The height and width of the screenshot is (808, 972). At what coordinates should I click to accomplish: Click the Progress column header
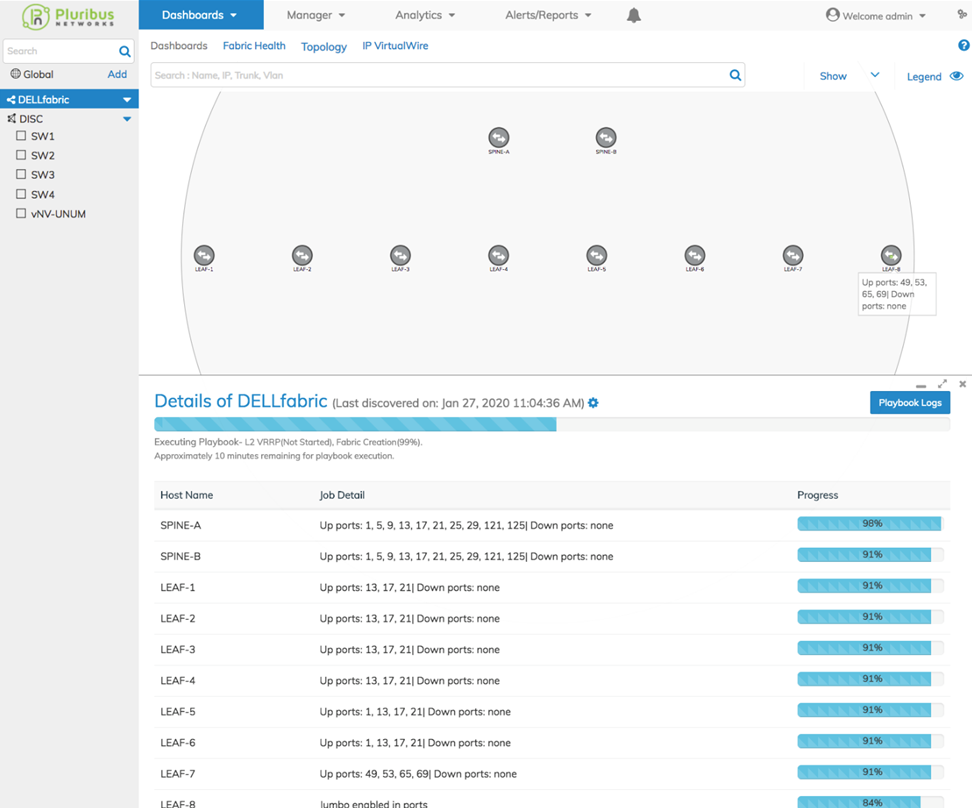pos(817,495)
